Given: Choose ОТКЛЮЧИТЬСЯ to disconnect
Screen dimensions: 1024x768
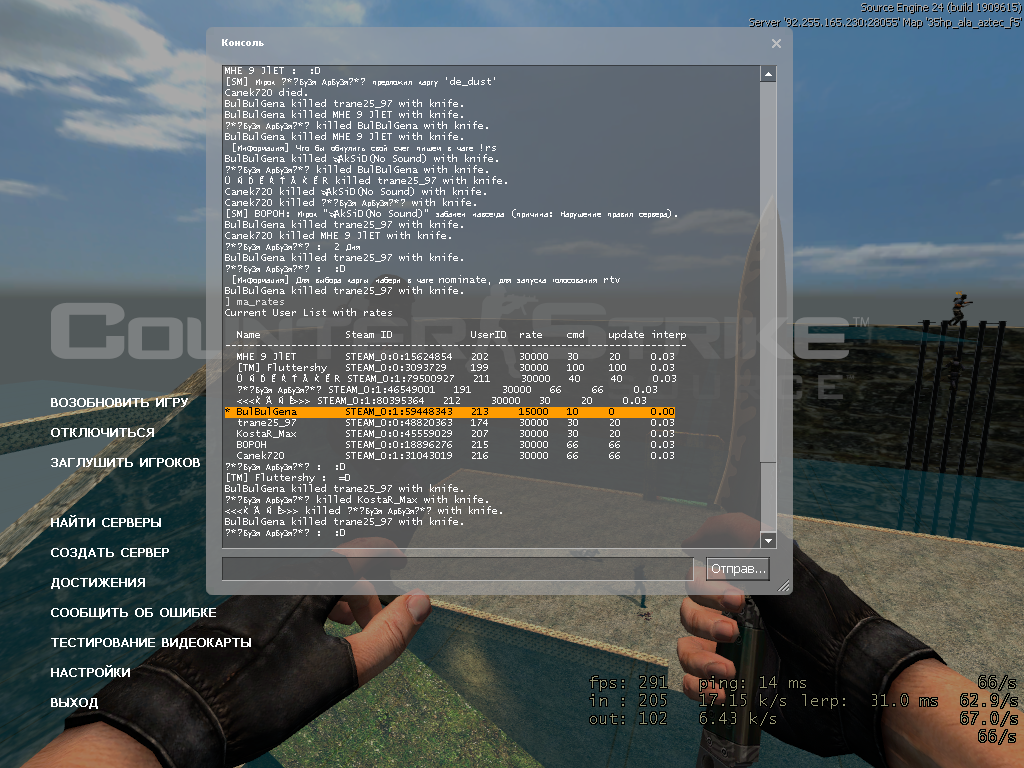Looking at the screenshot, I should coord(103,432).
